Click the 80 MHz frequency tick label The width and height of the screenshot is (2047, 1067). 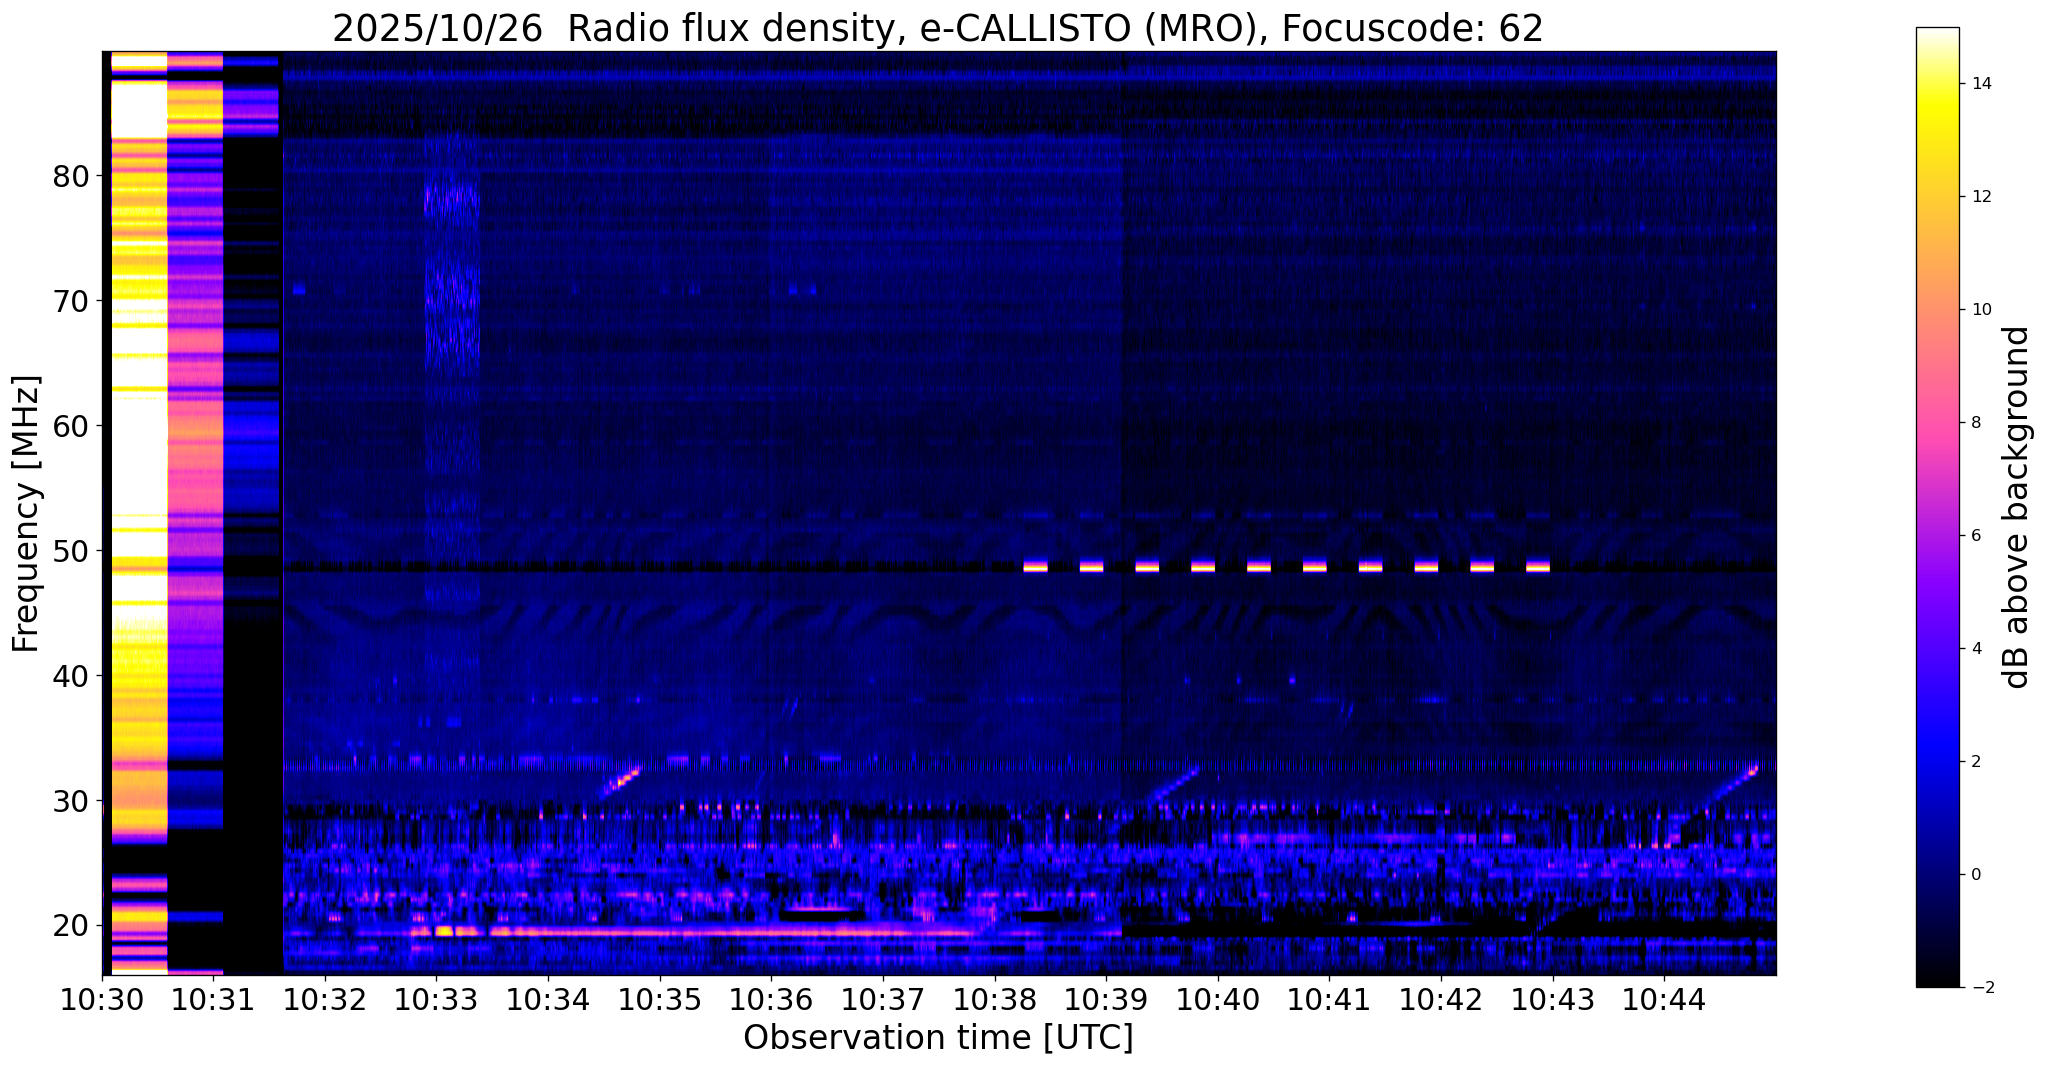tap(70, 177)
